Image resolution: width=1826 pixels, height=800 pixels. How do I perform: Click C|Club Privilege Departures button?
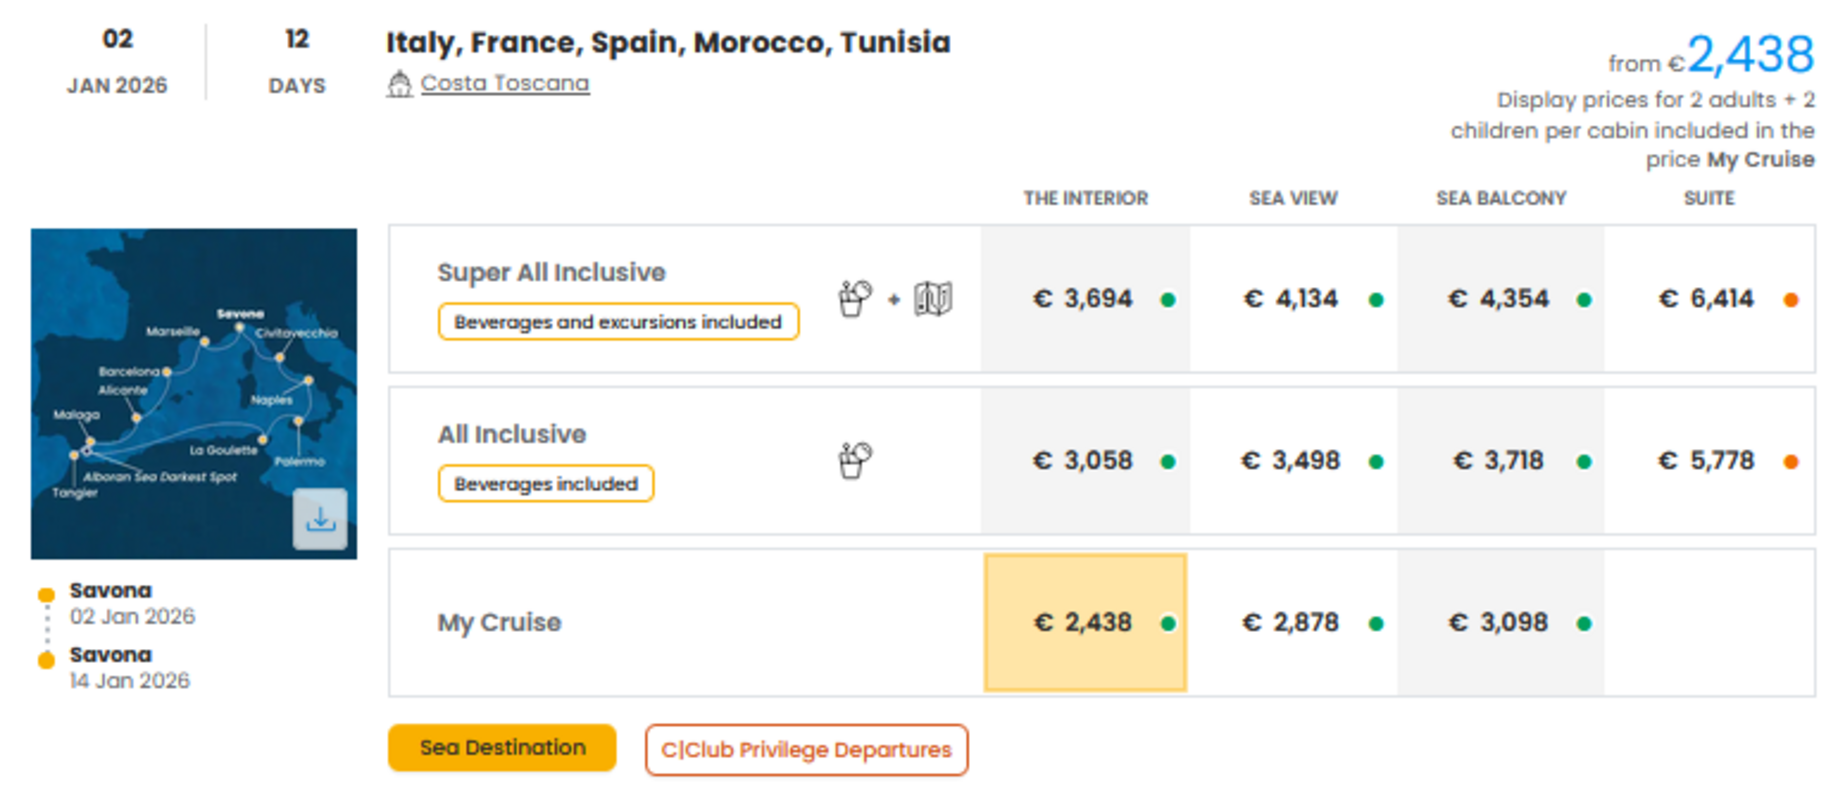[806, 750]
